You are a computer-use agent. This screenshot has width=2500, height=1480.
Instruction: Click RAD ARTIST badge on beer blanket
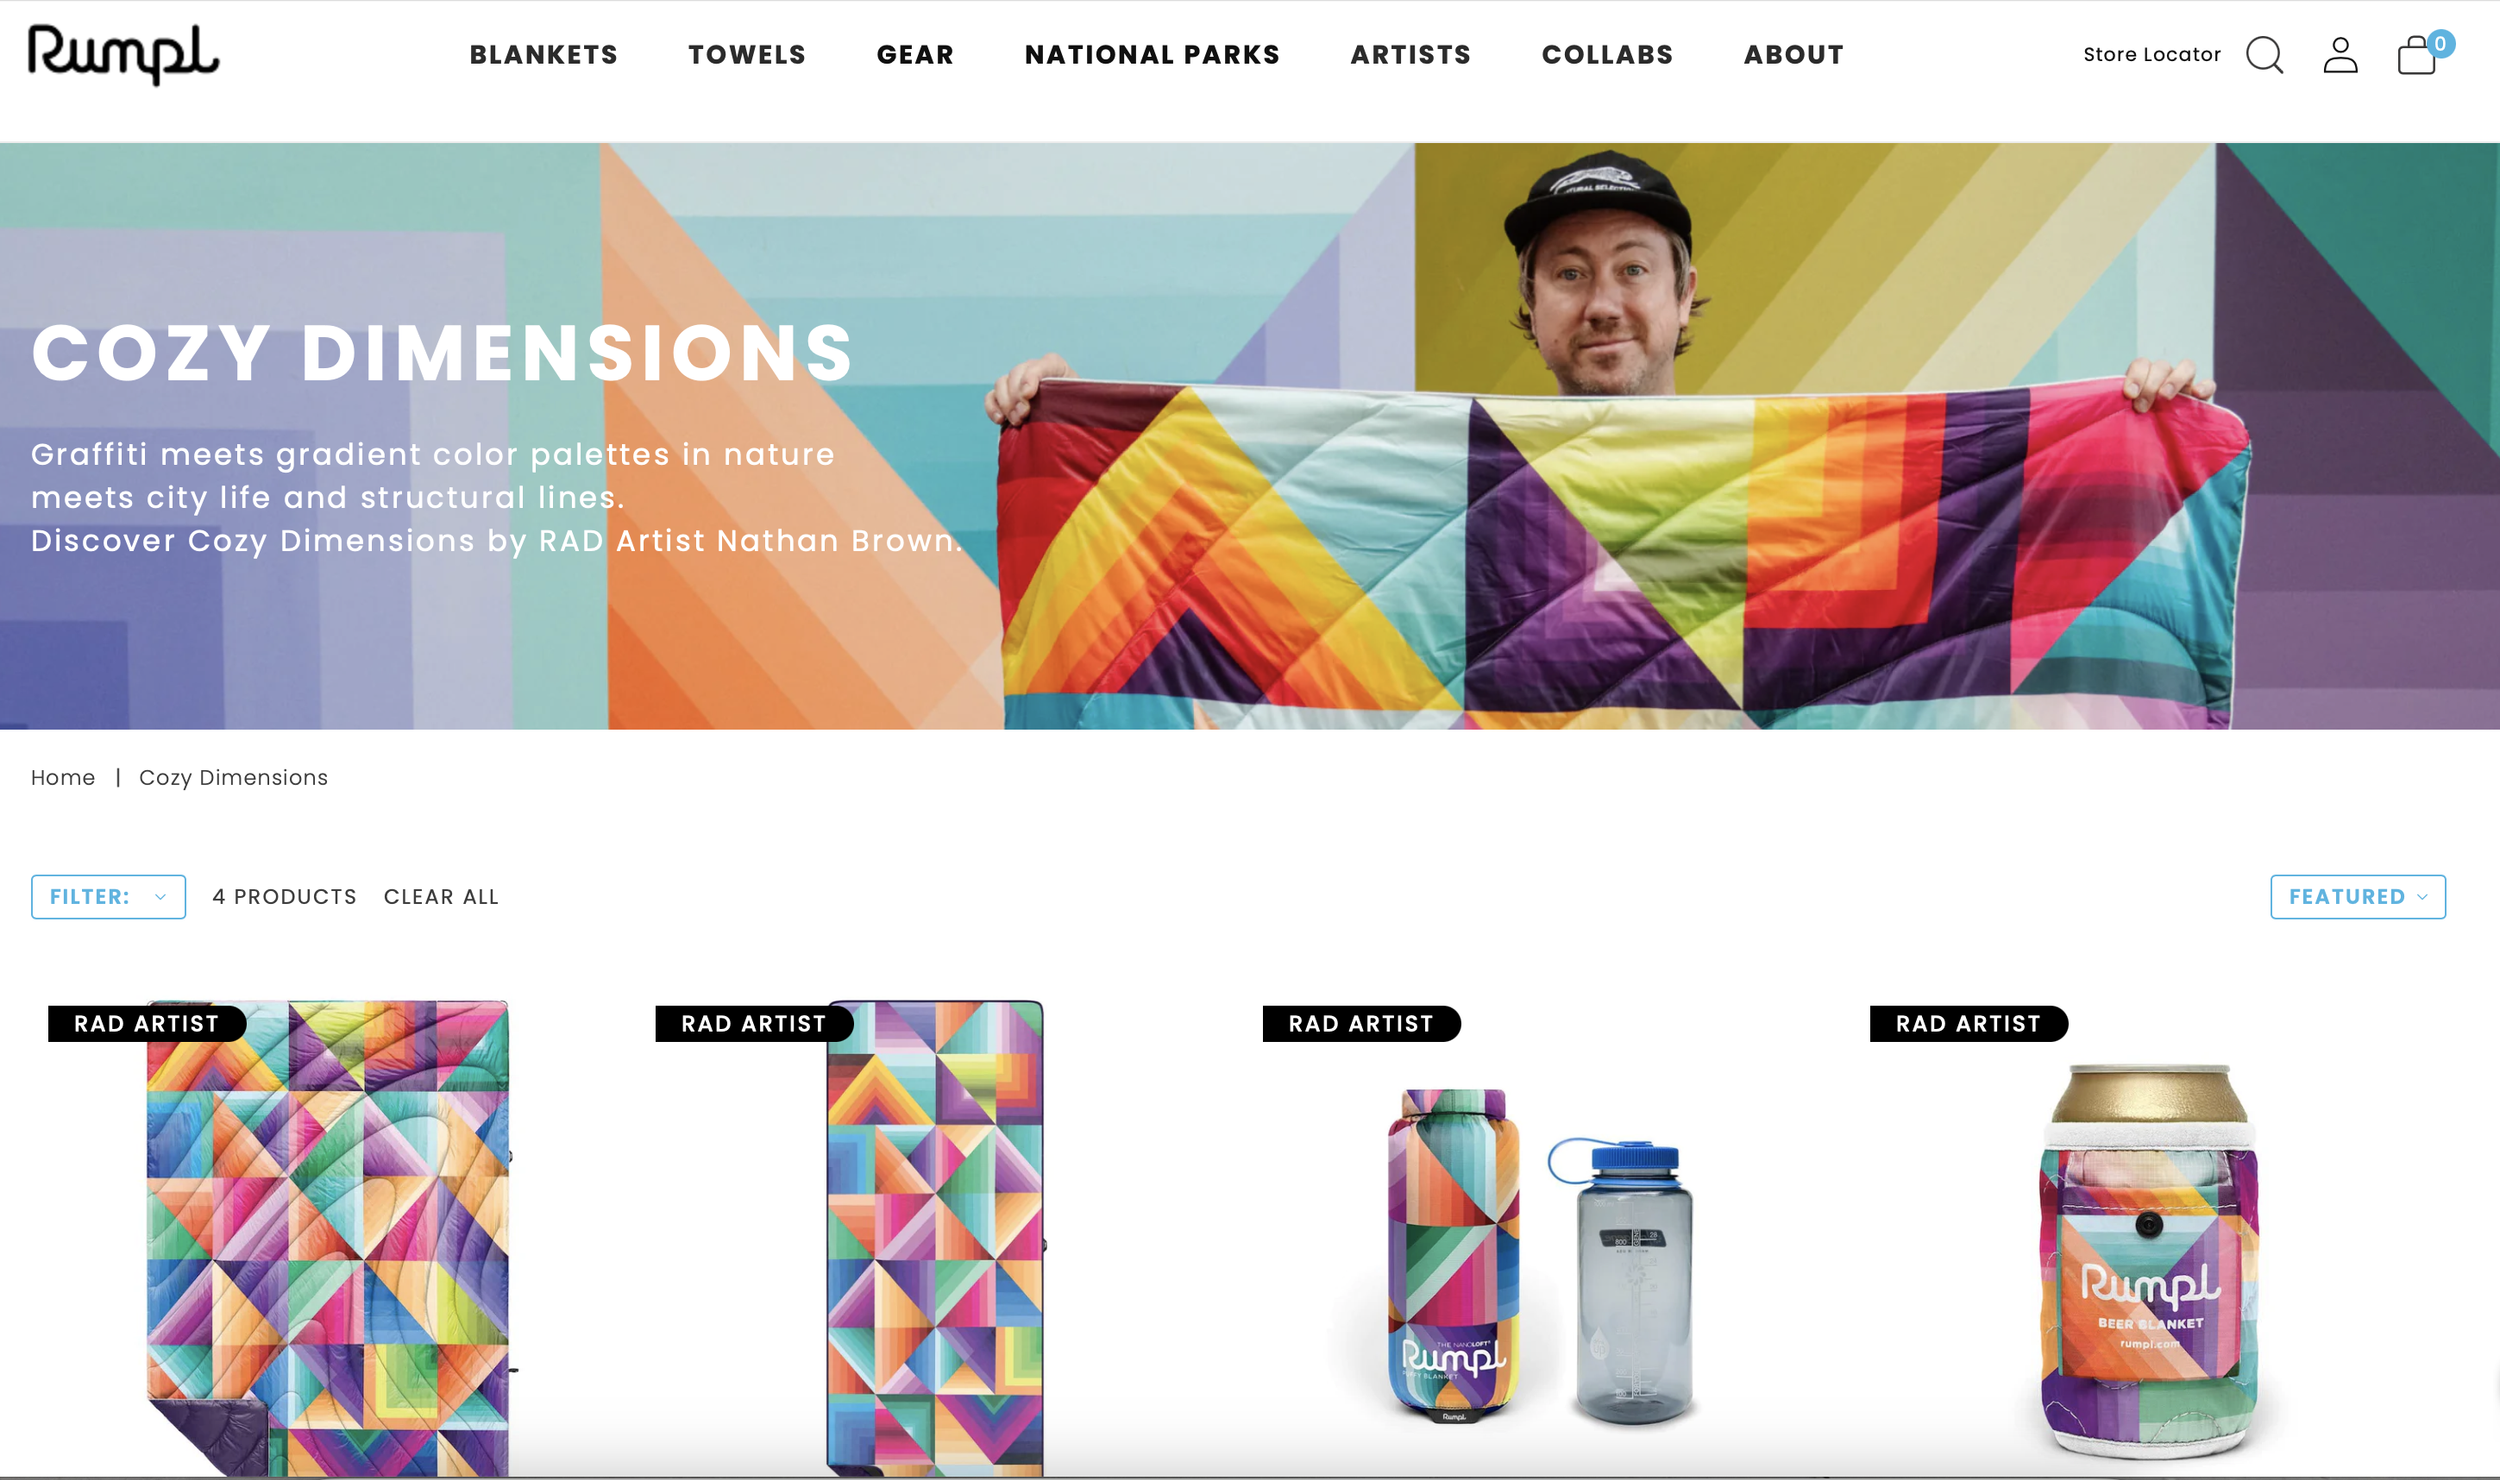click(1968, 1024)
